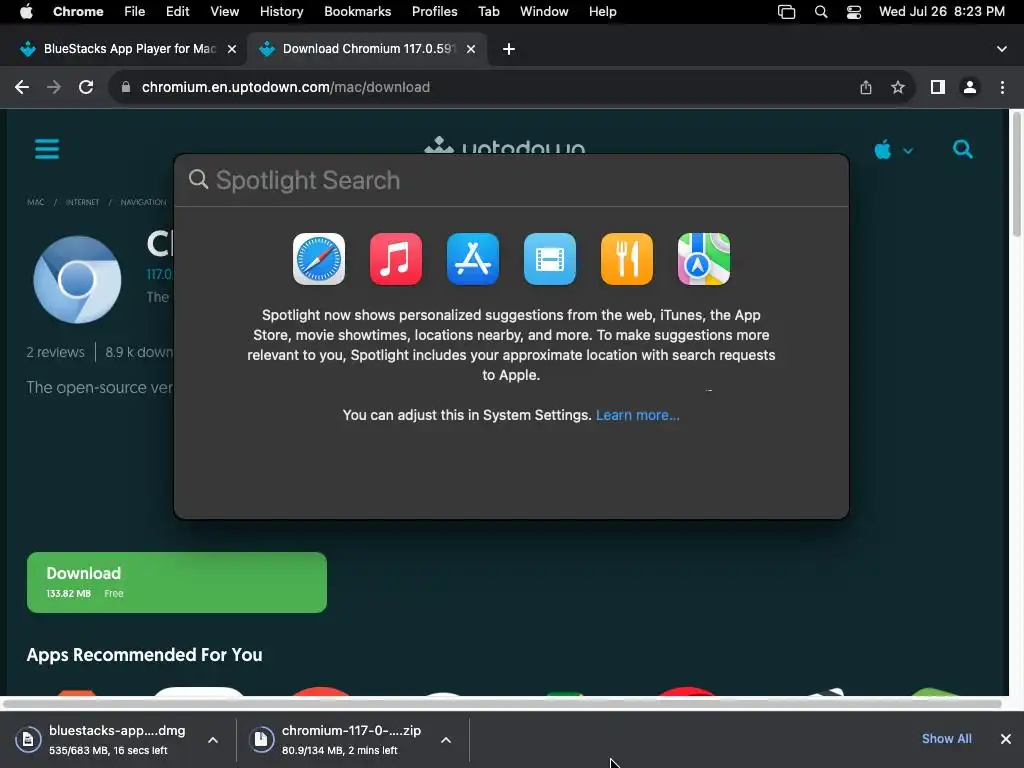Open the MAC breadcrumb link
The width and height of the screenshot is (1024, 768).
click(x=36, y=202)
